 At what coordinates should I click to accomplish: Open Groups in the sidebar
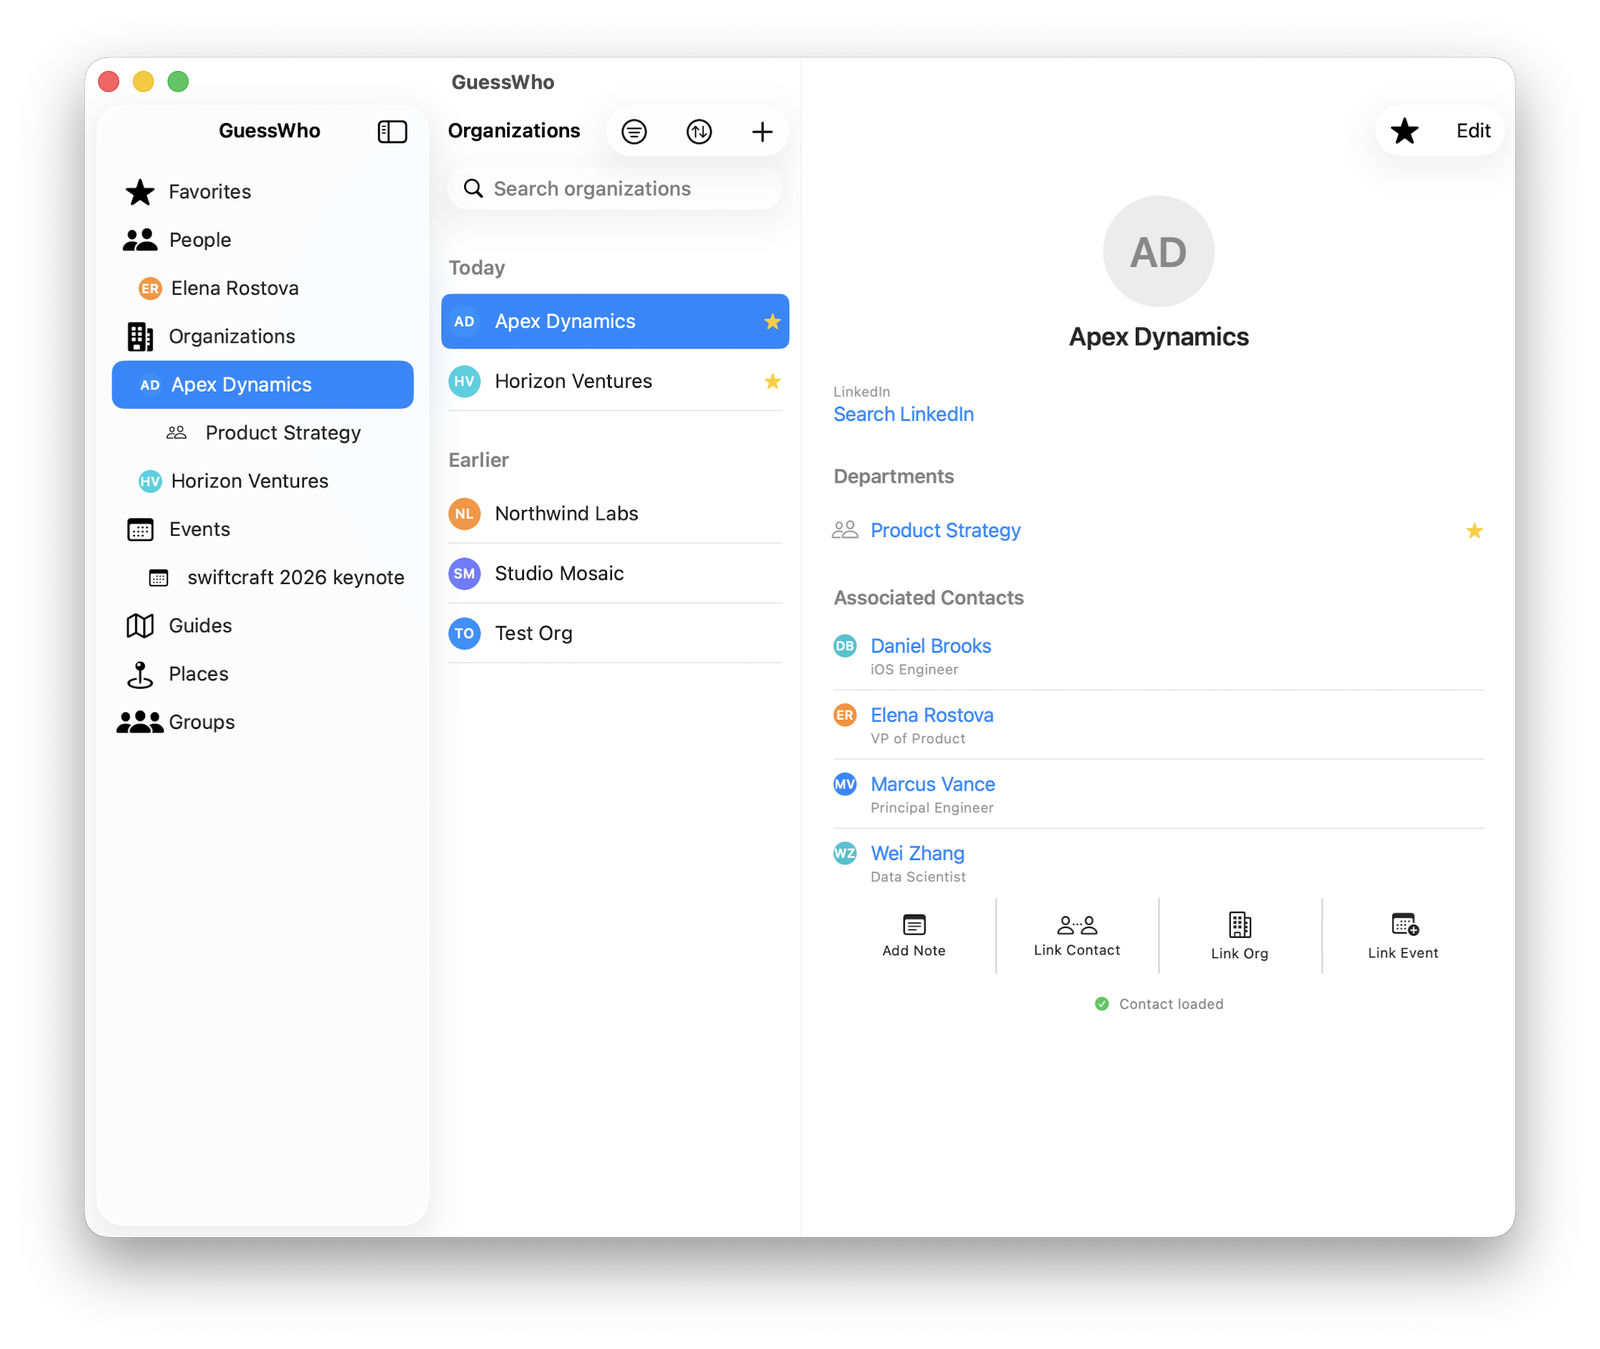(x=263, y=722)
